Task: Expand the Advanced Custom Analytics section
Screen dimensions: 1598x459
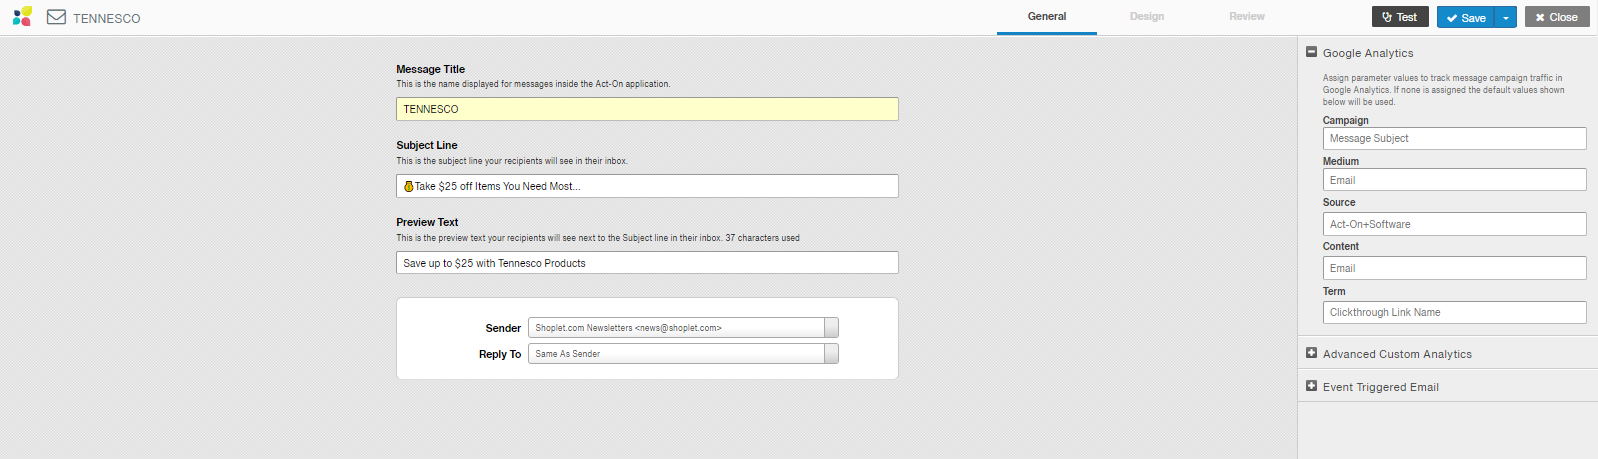Action: 1311,353
